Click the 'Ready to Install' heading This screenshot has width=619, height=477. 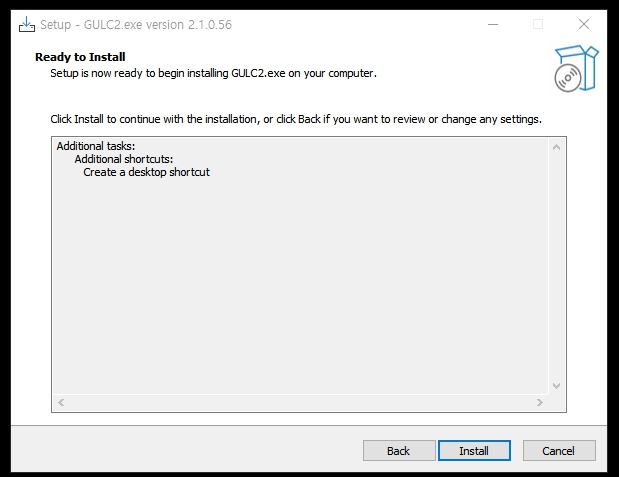pyautogui.click(x=80, y=57)
